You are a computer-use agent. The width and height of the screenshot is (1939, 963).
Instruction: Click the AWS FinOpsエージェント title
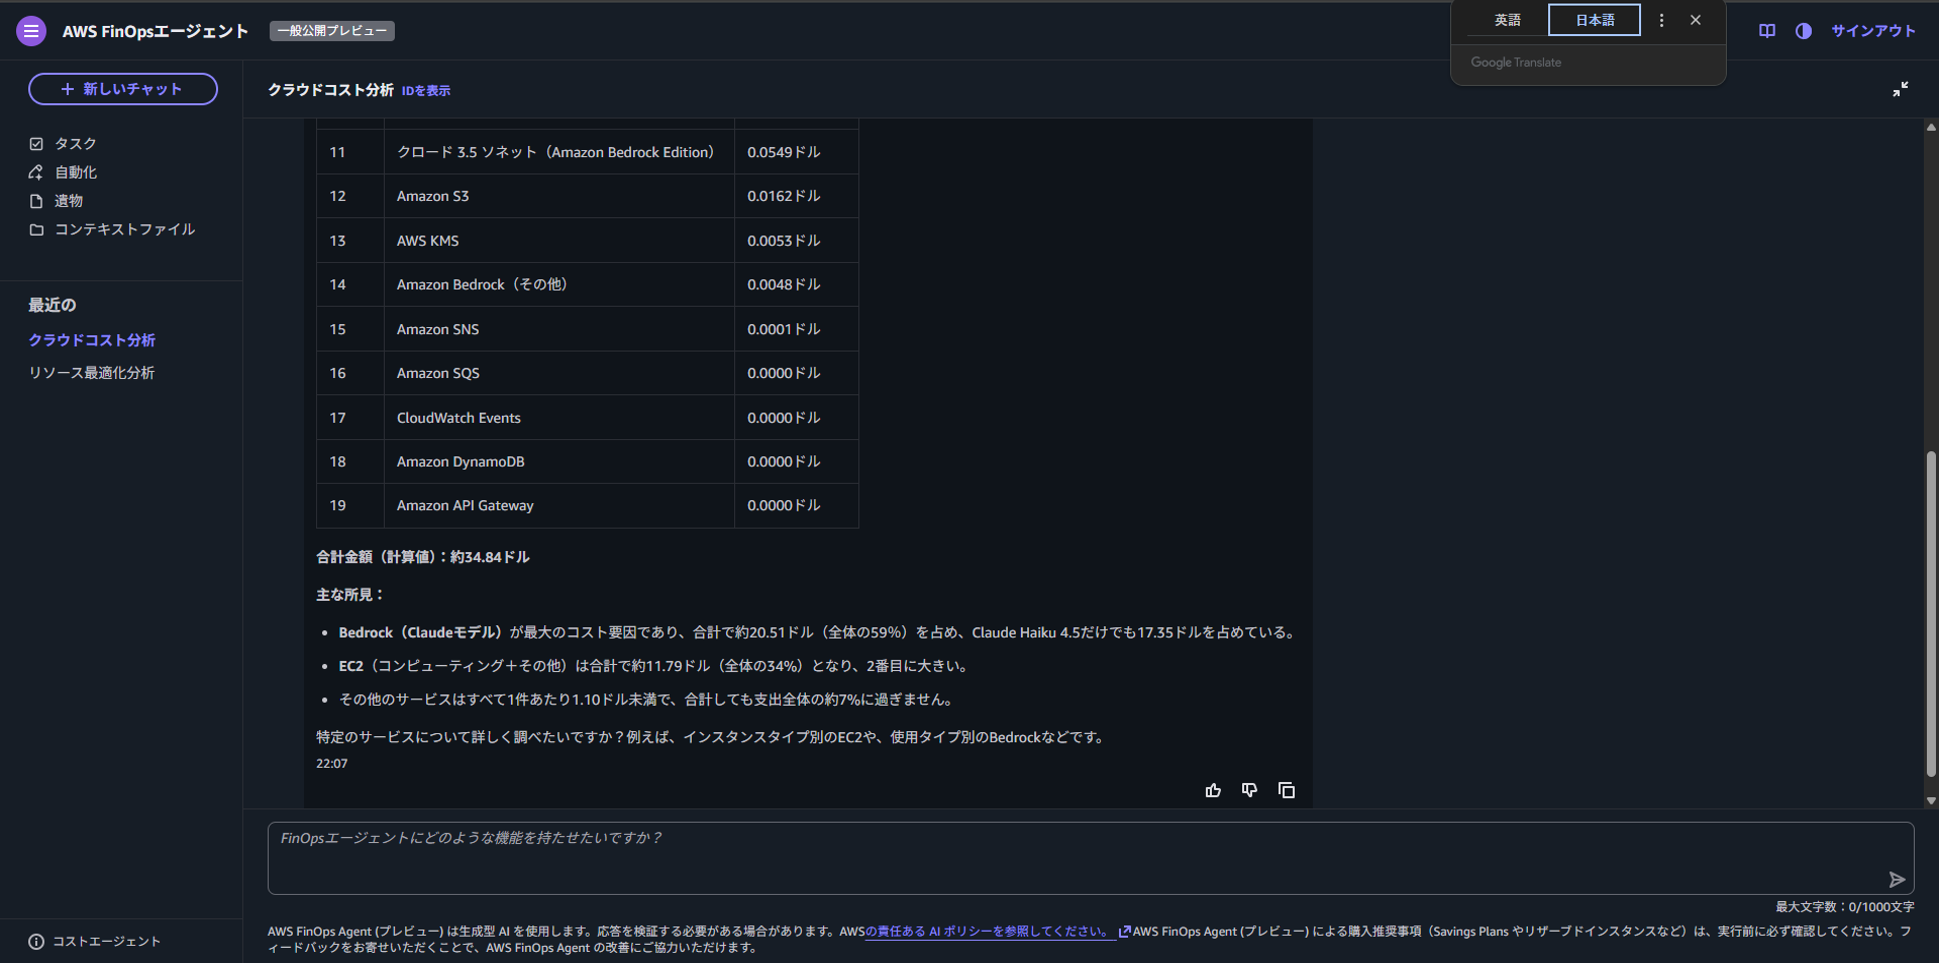[155, 31]
